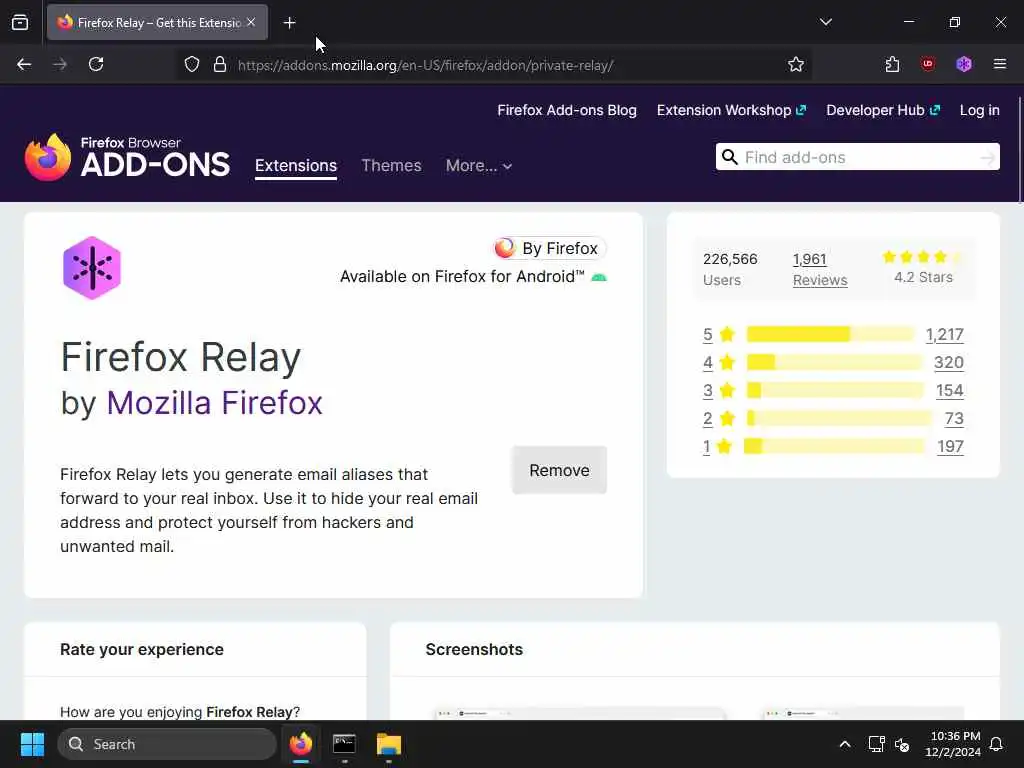Open uBlock Origin toolbar icon
The width and height of the screenshot is (1024, 768).
pyautogui.click(x=928, y=64)
